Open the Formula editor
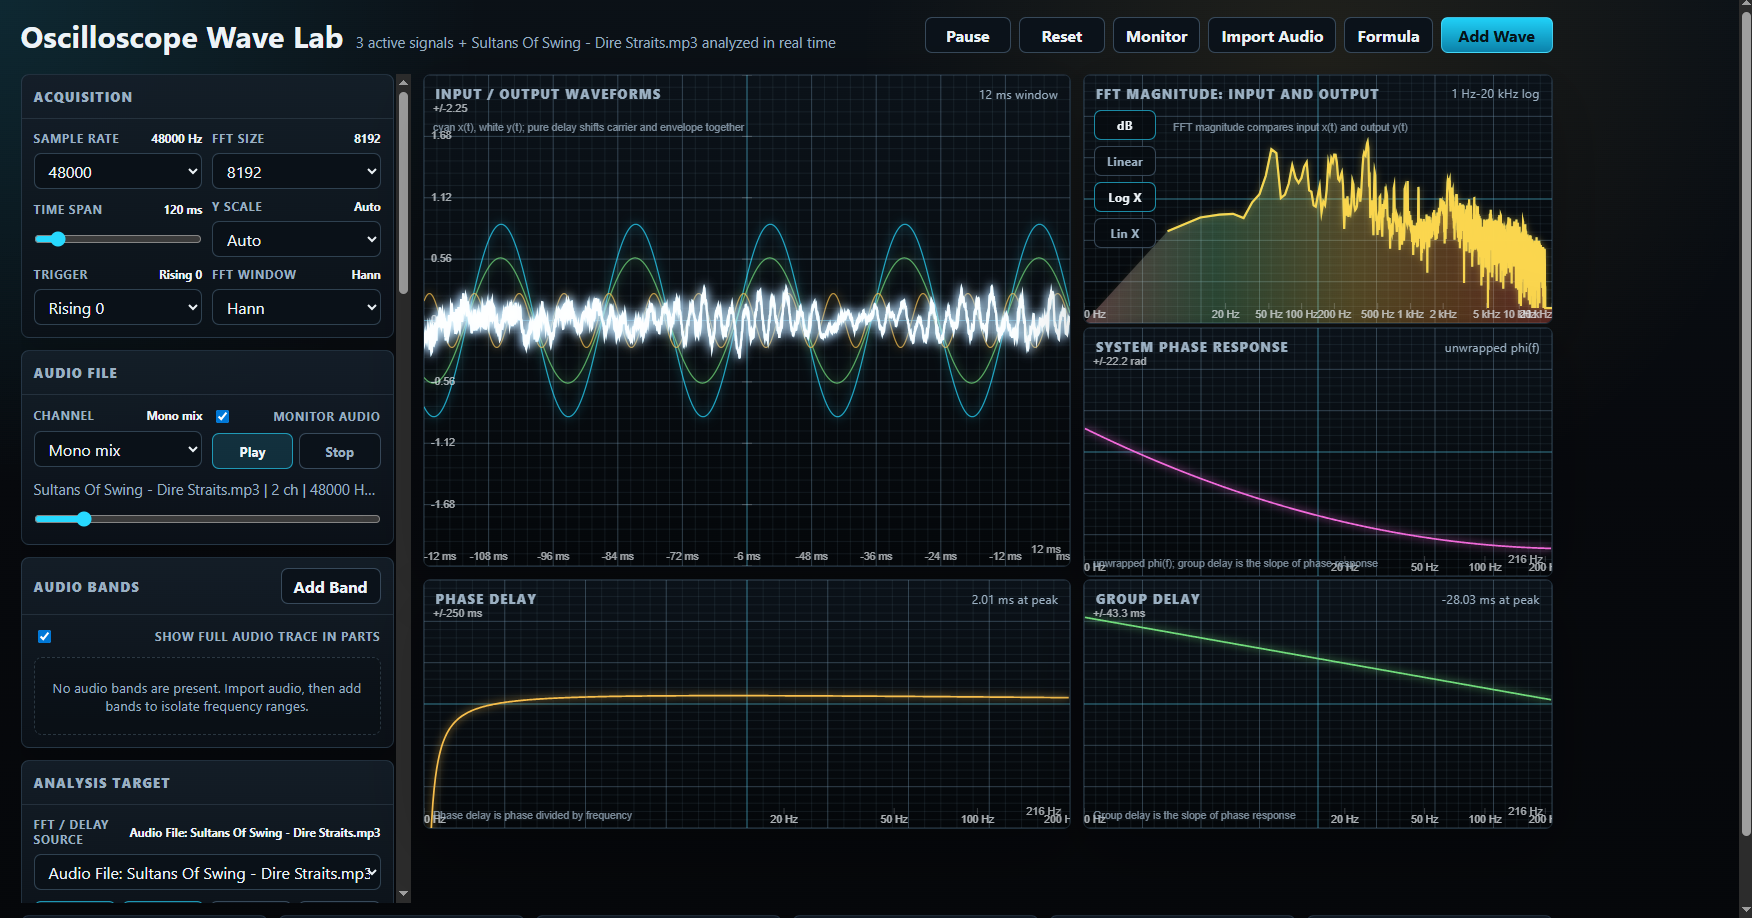This screenshot has height=918, width=1752. (1388, 36)
